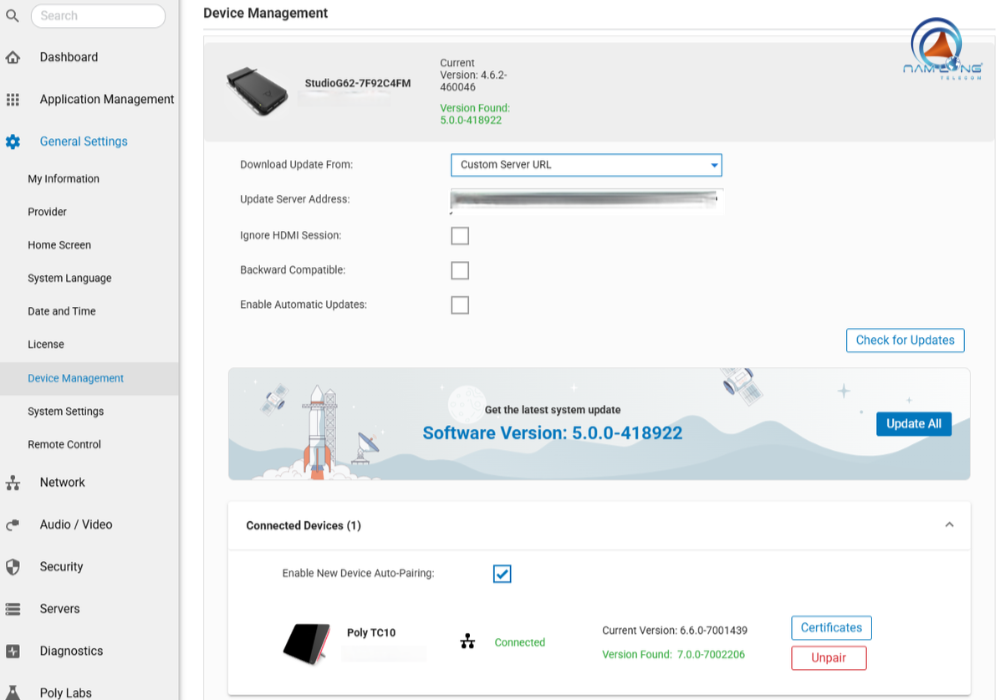
Task: Click the Poly Labs flask icon
Action: point(13,692)
